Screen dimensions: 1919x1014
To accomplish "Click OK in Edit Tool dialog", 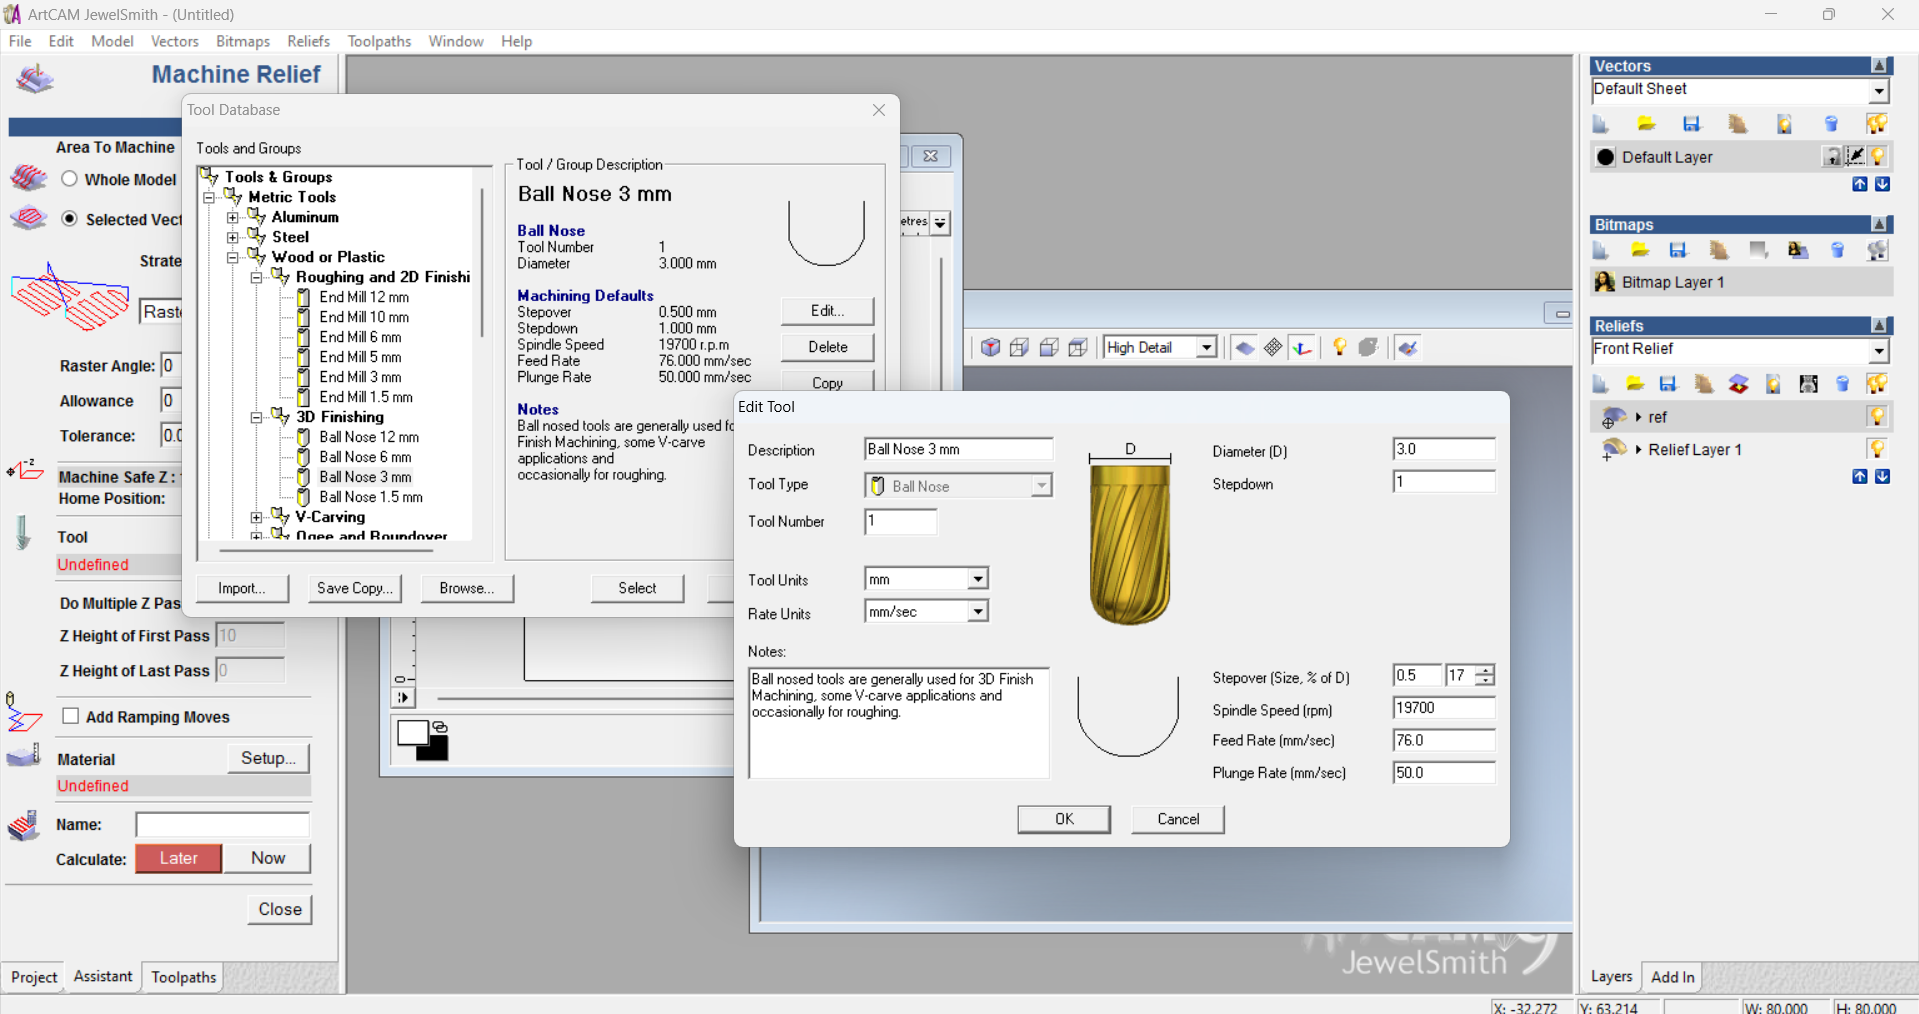I will [1064, 818].
